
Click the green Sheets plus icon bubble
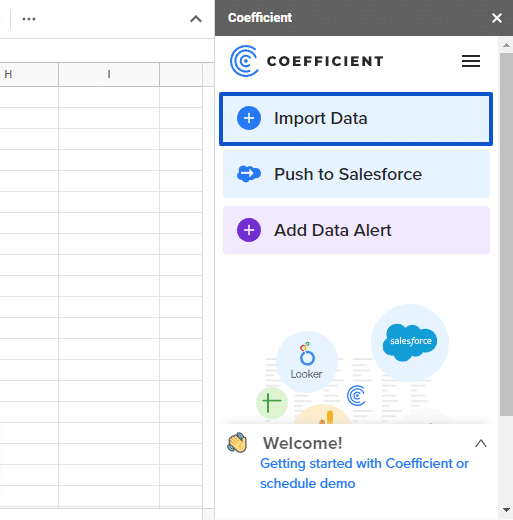(272, 402)
